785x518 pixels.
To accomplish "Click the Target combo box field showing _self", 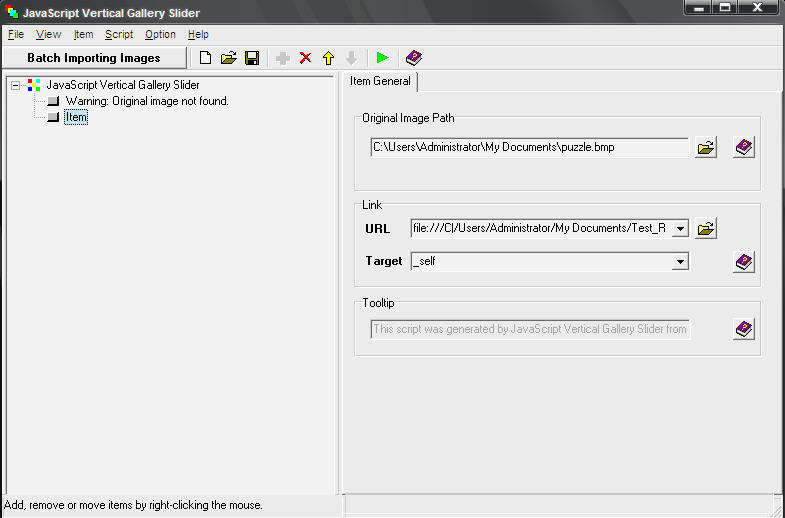I will 541,261.
